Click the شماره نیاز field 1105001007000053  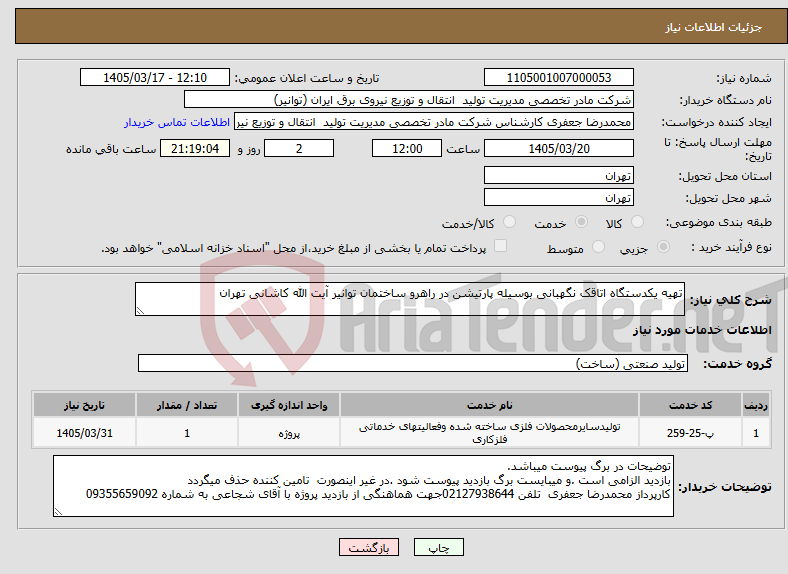tap(558, 78)
